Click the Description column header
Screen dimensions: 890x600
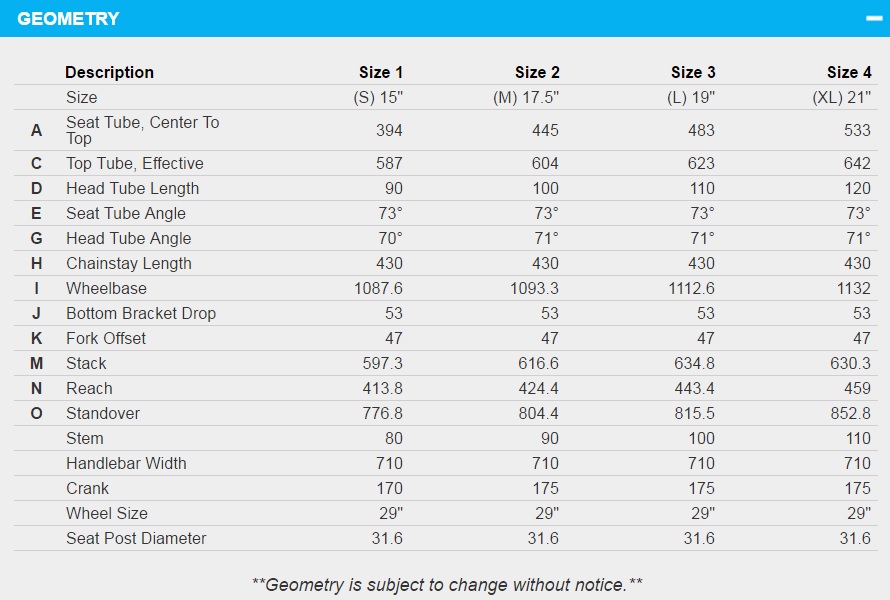pyautogui.click(x=110, y=72)
